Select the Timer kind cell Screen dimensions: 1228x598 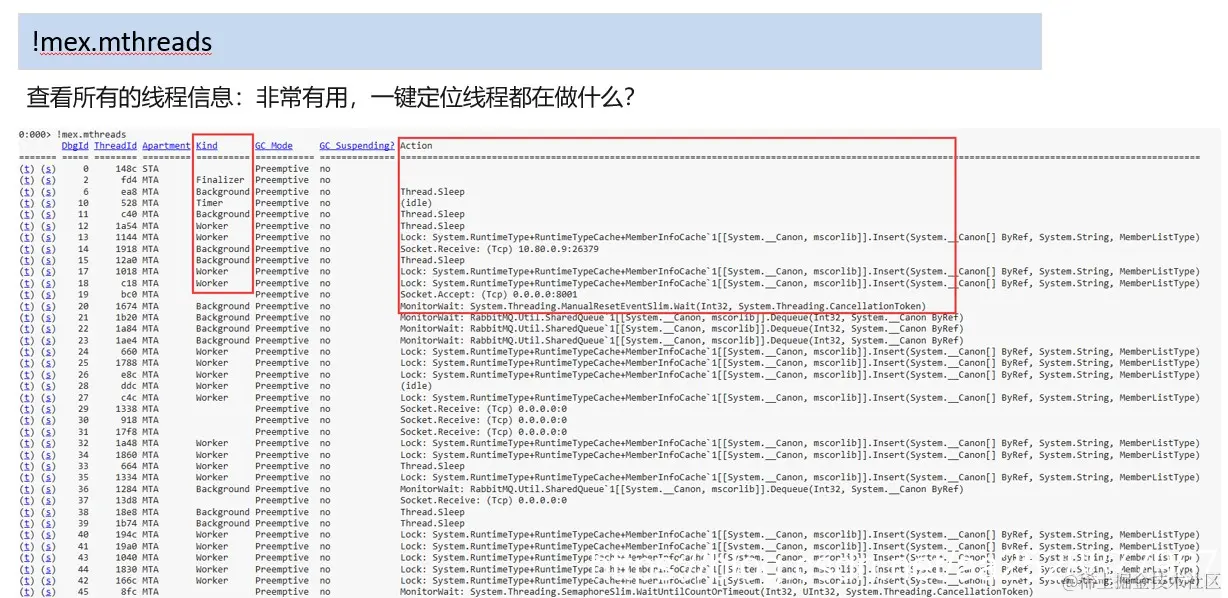(210, 203)
